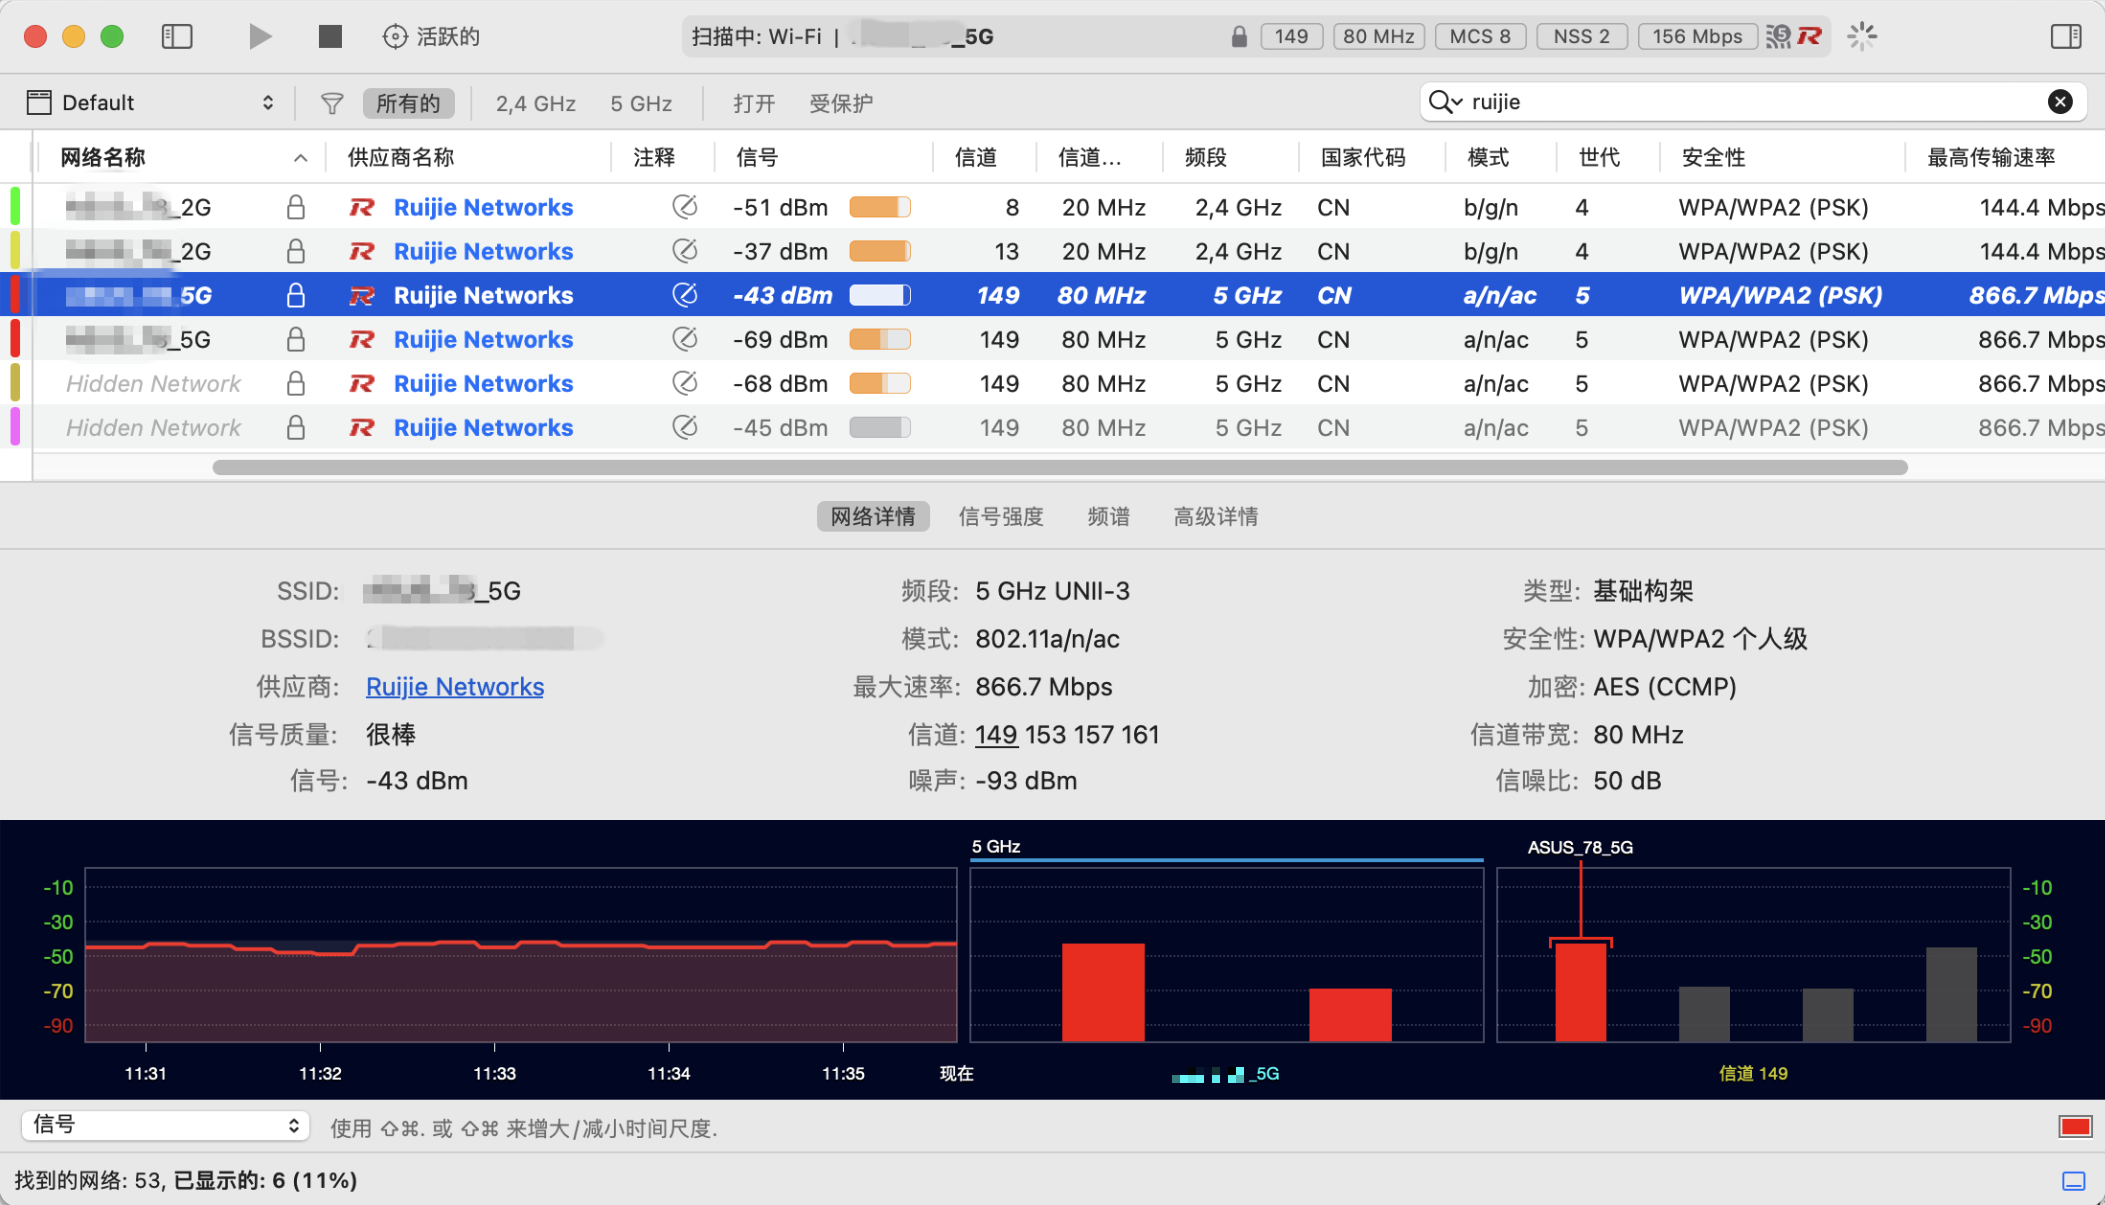Toggle the right inspector panel icon
2105x1205 pixels.
[2065, 37]
